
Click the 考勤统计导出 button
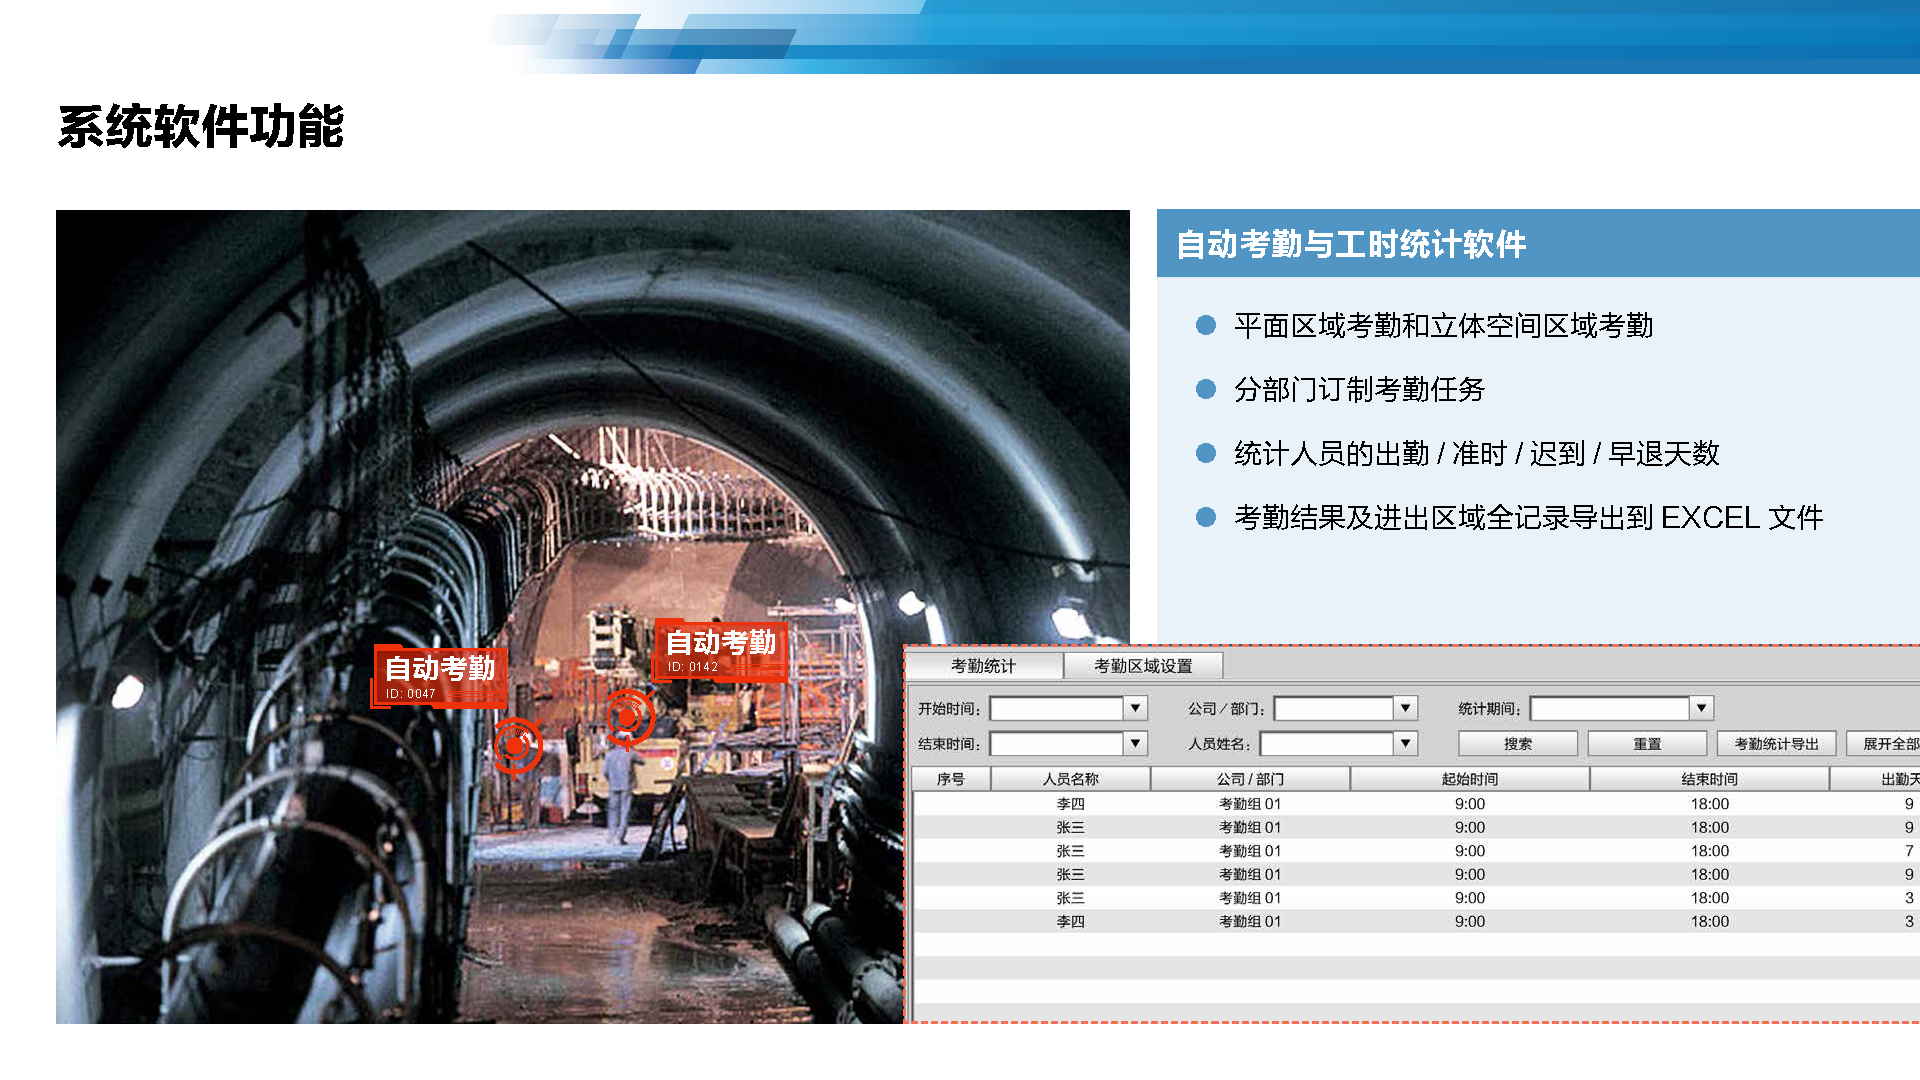1776,743
